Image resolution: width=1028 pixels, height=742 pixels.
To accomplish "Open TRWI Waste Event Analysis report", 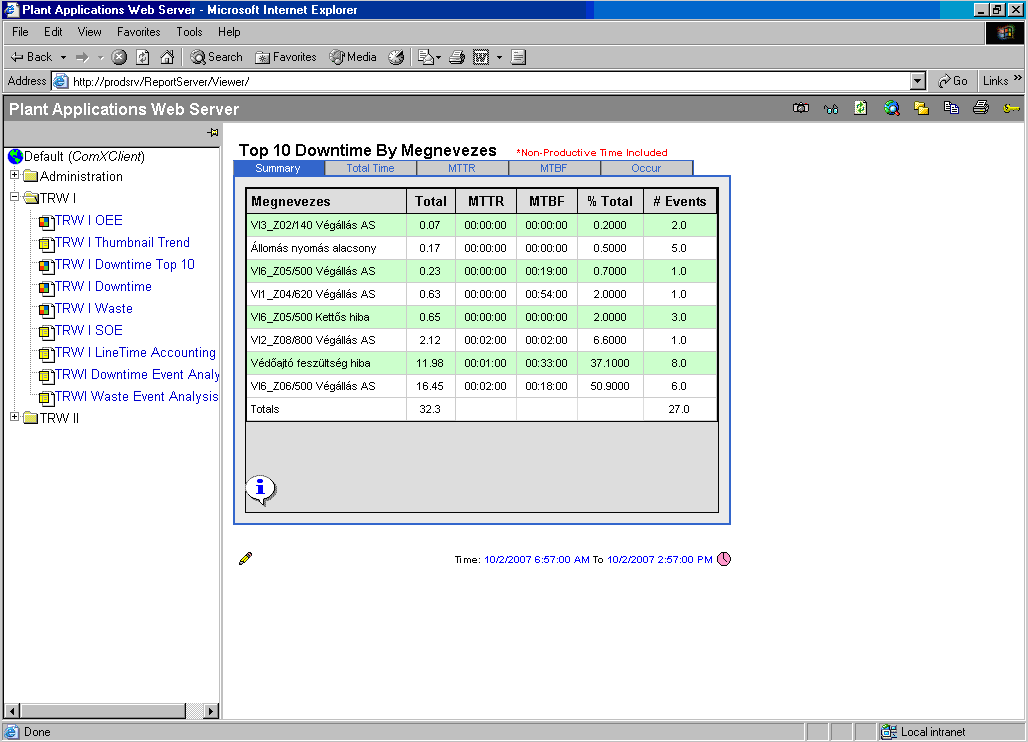I will click(136, 397).
